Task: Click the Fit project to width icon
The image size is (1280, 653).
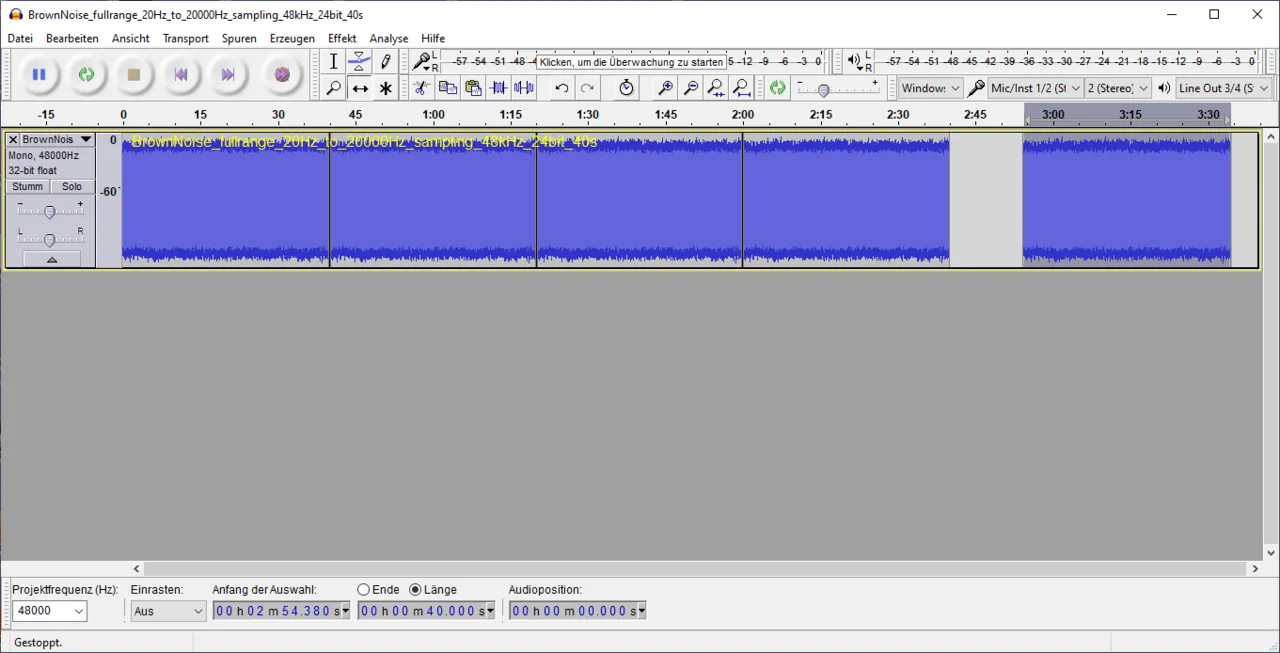Action: coord(742,89)
